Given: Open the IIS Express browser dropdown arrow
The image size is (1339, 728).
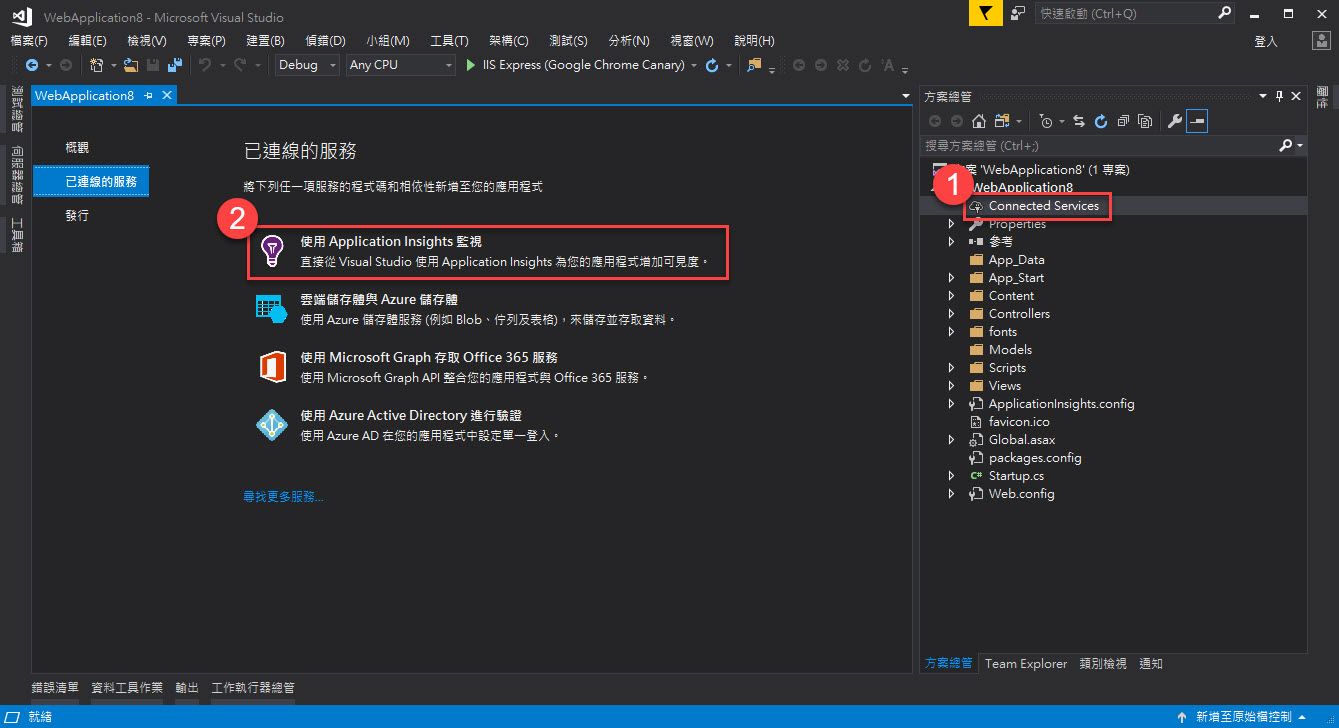Looking at the screenshot, I should click(x=693, y=65).
